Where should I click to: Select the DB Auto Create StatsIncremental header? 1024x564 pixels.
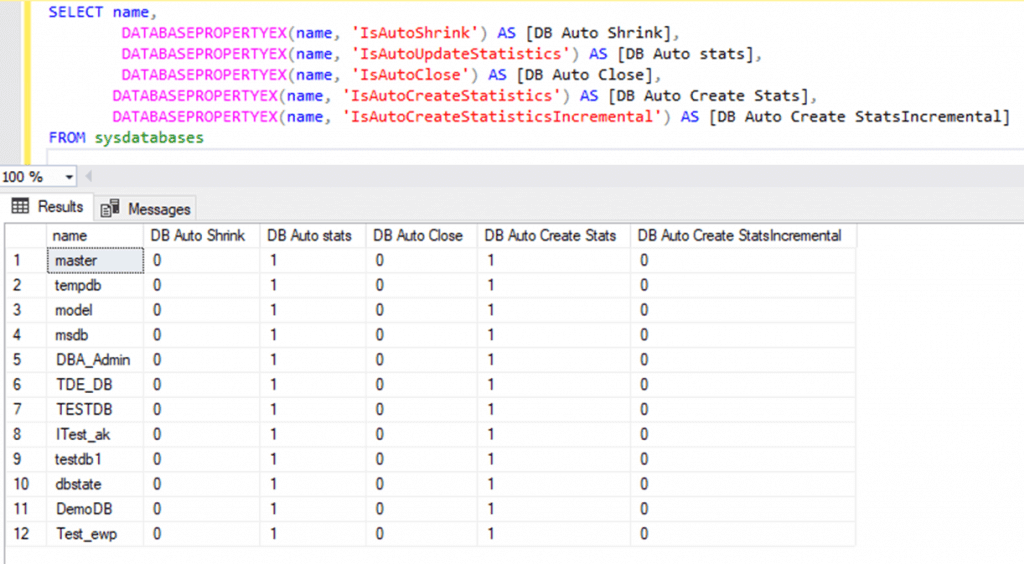[739, 236]
